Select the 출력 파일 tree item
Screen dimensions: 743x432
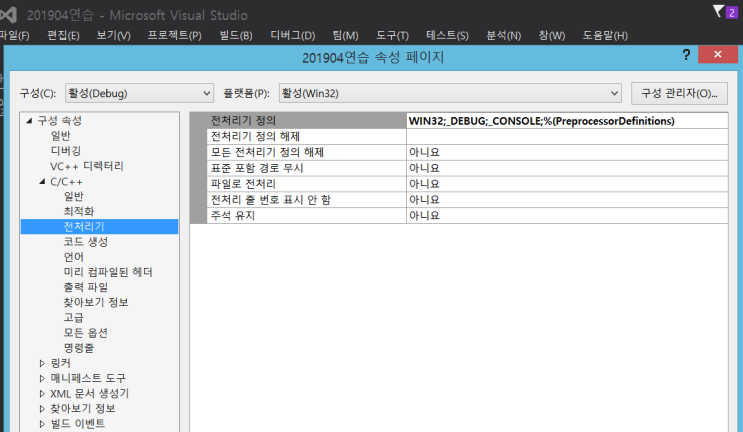86,287
